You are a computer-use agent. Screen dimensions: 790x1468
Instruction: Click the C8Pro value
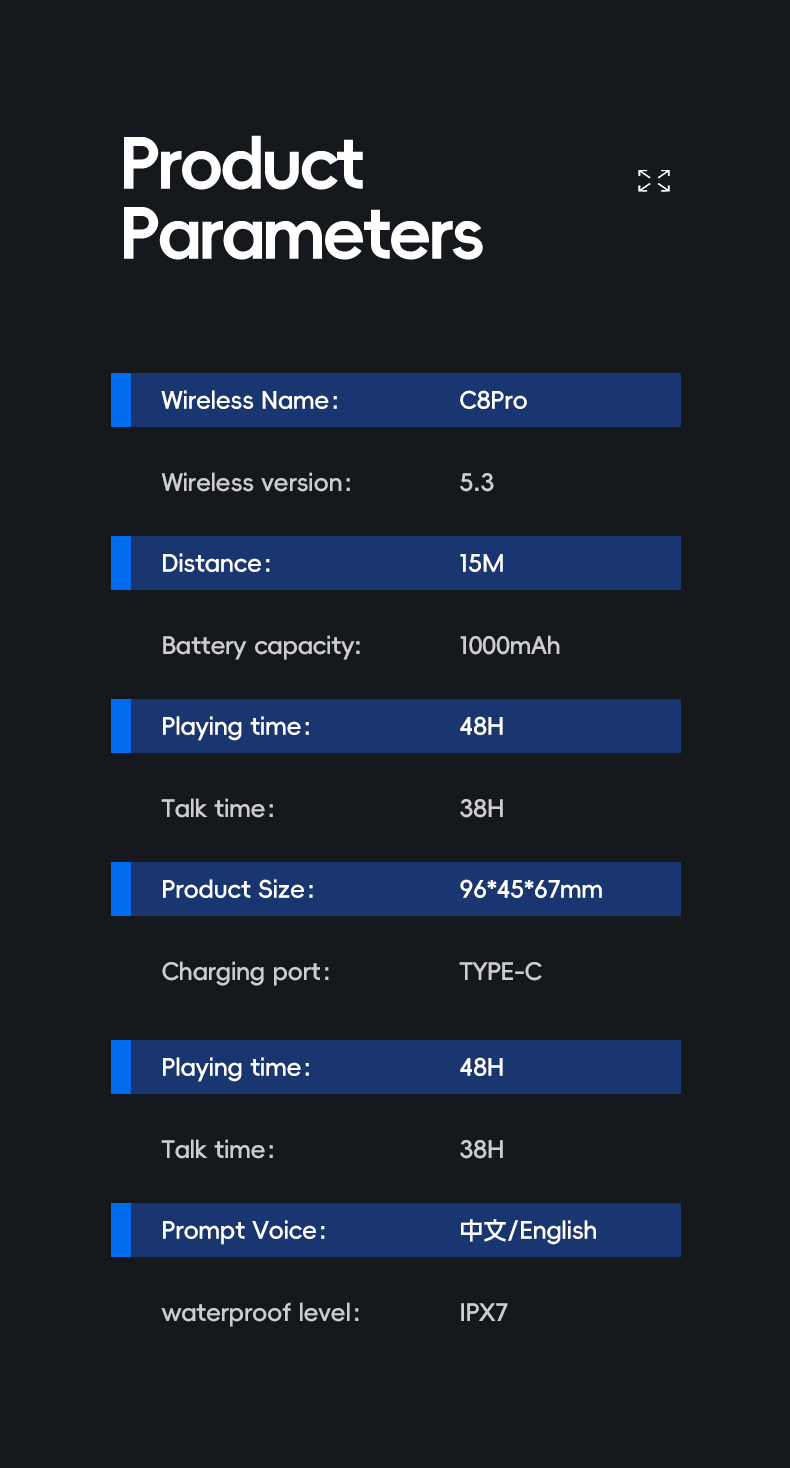(493, 400)
